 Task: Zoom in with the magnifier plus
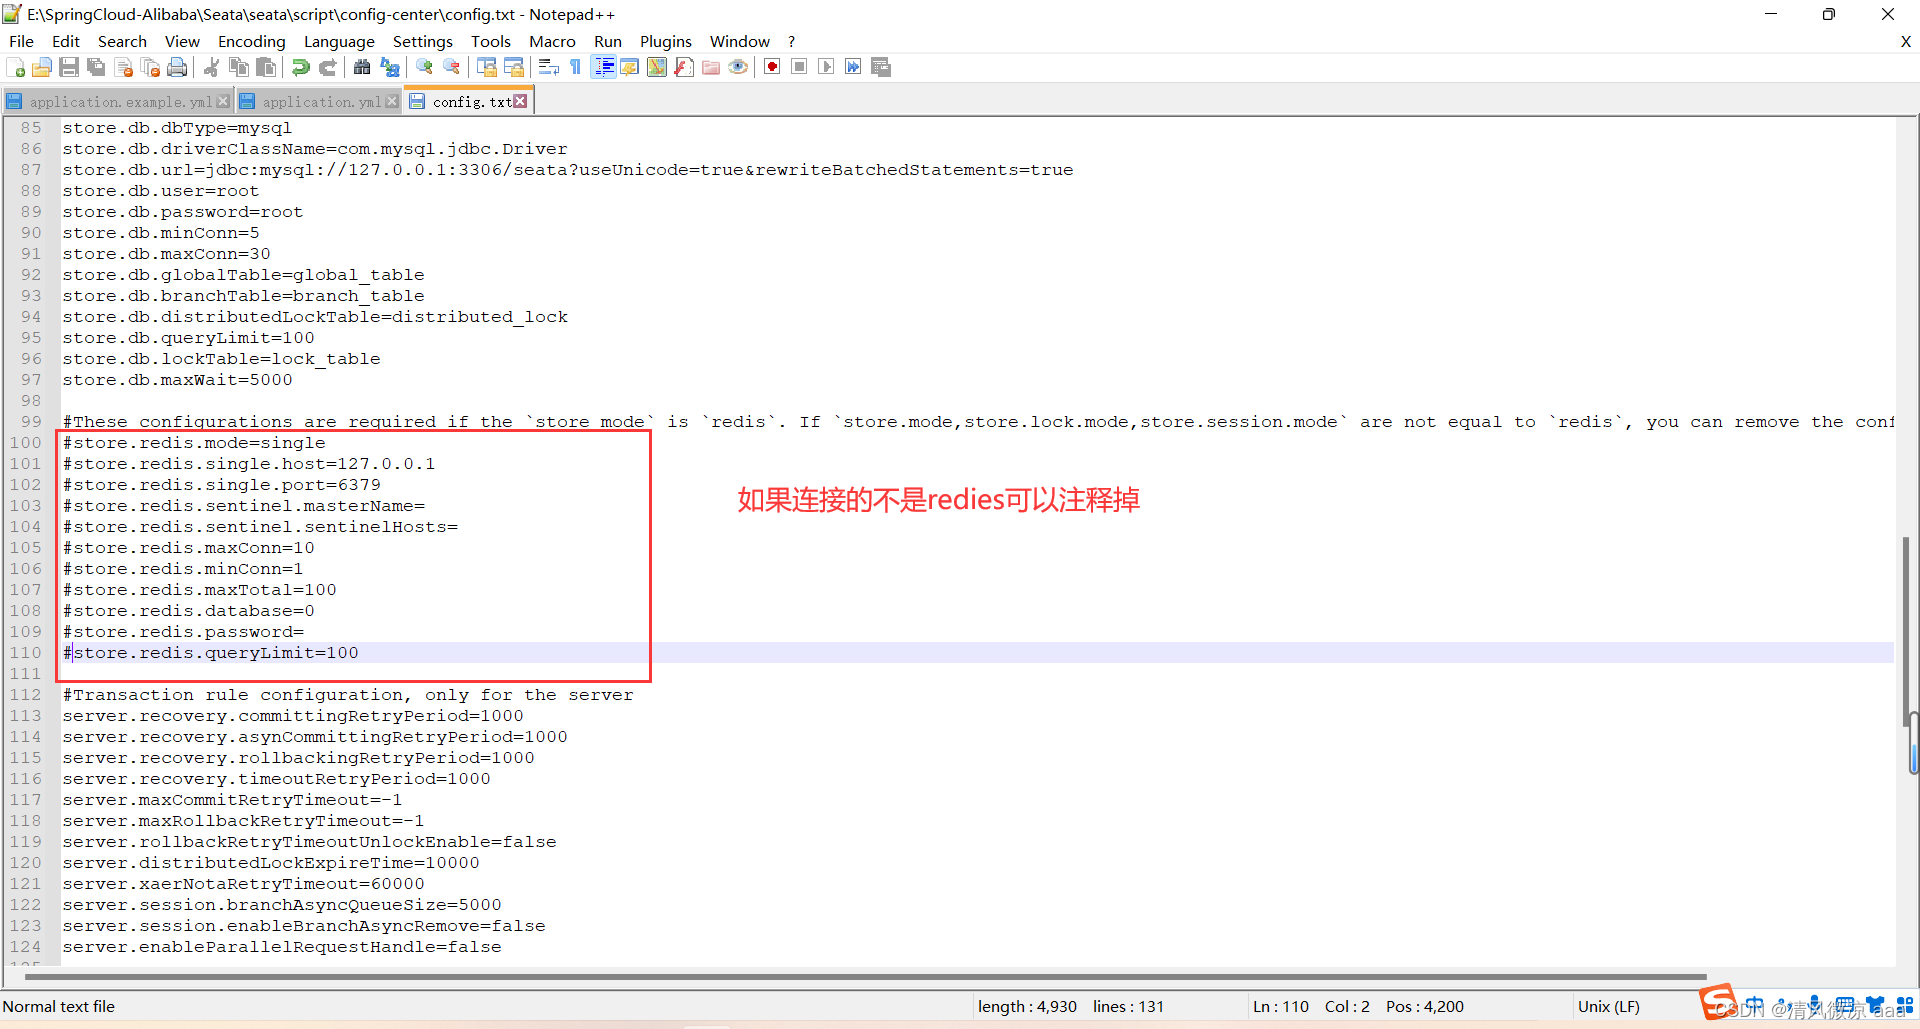(x=425, y=67)
